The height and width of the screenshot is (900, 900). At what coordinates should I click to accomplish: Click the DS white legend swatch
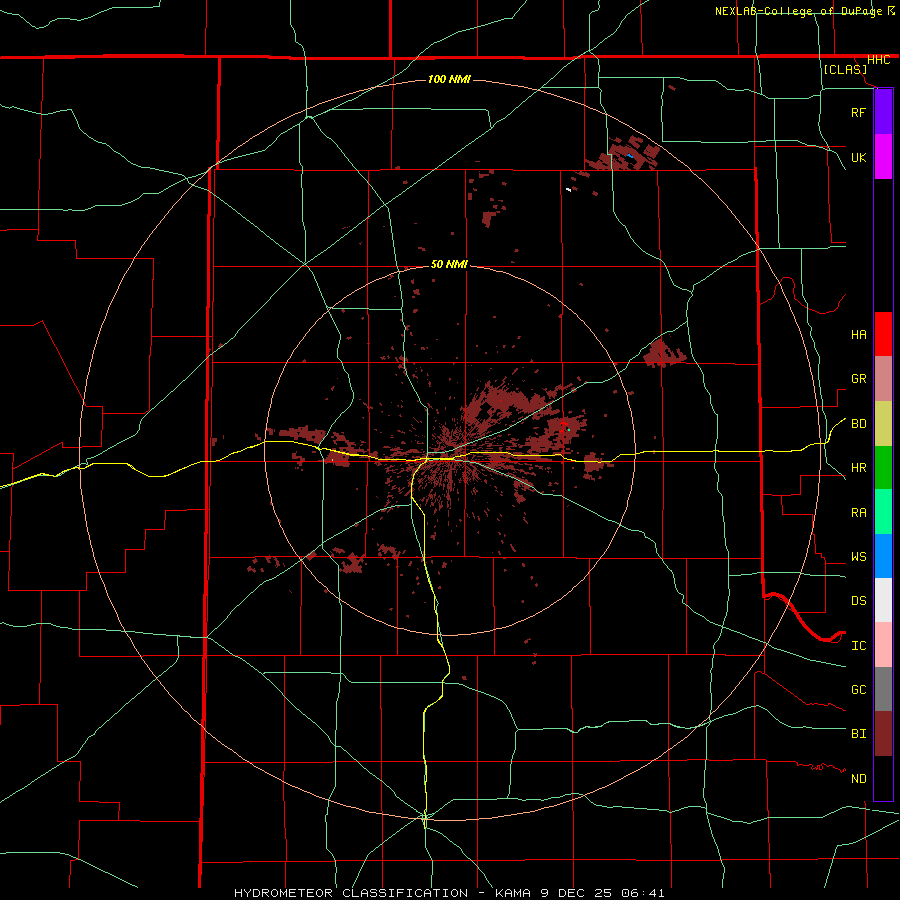pyautogui.click(x=883, y=600)
